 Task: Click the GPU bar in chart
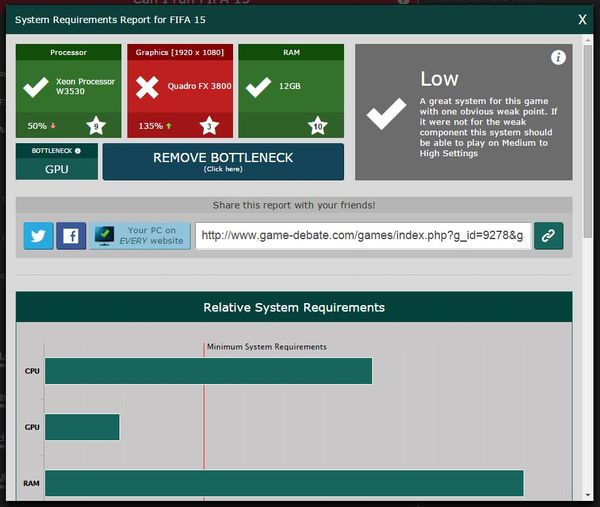[82, 427]
